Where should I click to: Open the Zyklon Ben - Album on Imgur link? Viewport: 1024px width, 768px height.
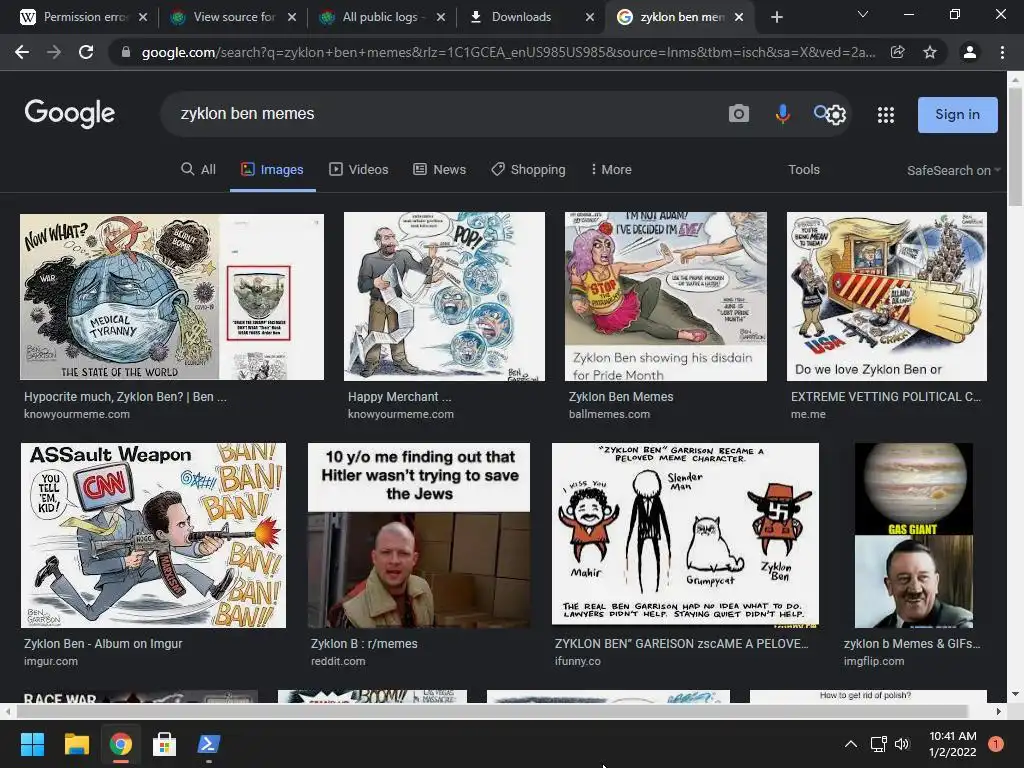coord(103,643)
